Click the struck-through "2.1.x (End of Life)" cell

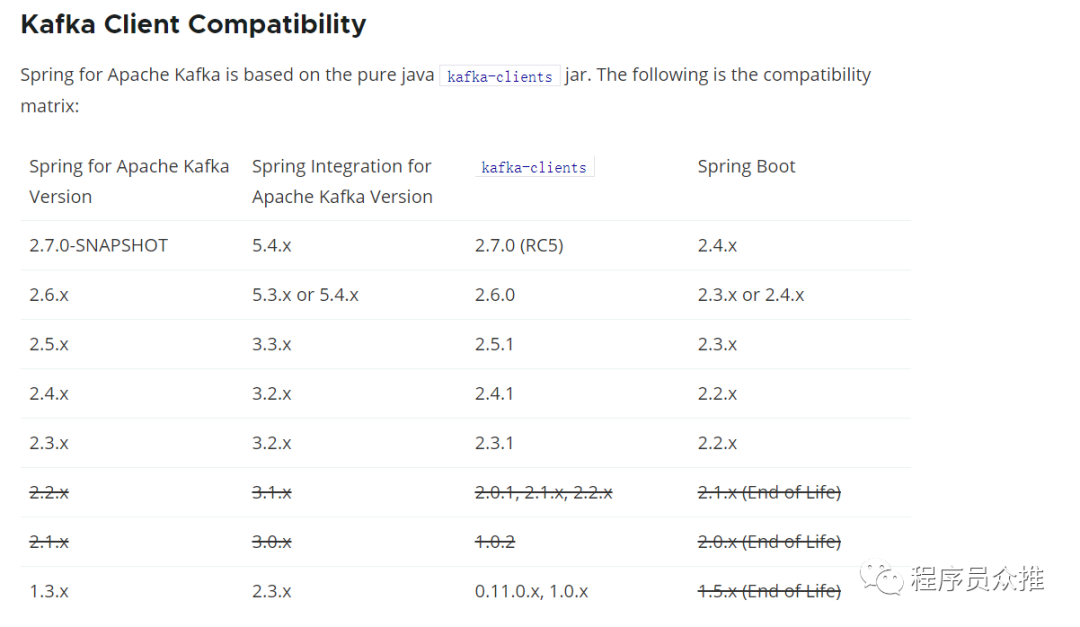click(769, 492)
